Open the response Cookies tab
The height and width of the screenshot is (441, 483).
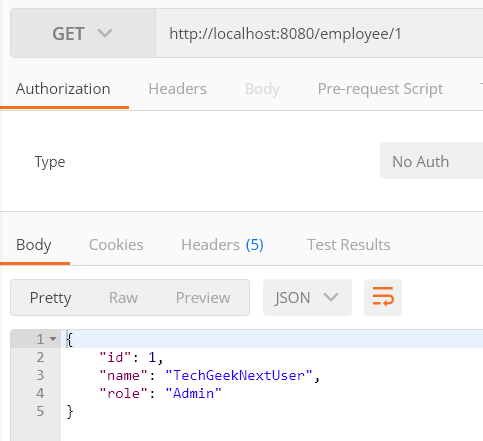116,245
